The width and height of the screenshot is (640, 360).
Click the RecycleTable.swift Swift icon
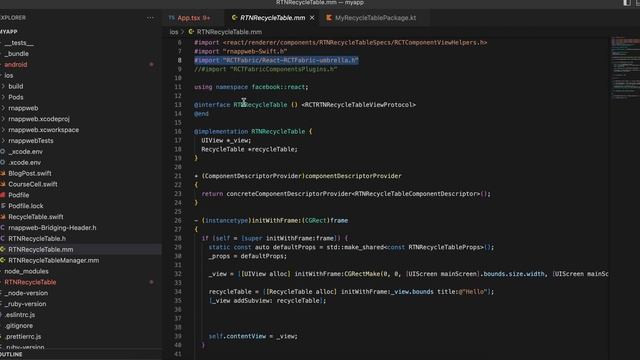(x=3, y=217)
